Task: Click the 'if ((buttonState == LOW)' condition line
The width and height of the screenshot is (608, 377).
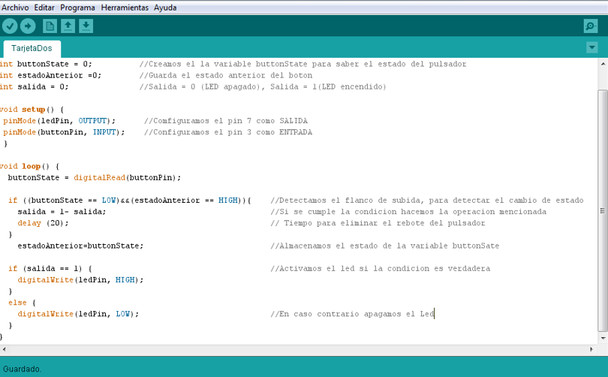Action: 130,200
